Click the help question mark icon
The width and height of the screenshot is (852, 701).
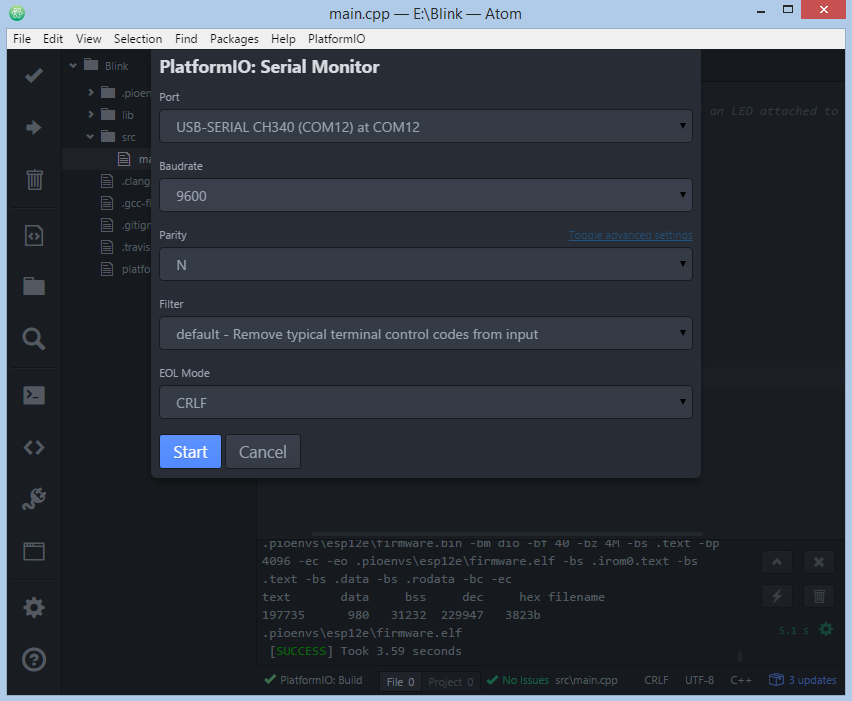click(34, 660)
